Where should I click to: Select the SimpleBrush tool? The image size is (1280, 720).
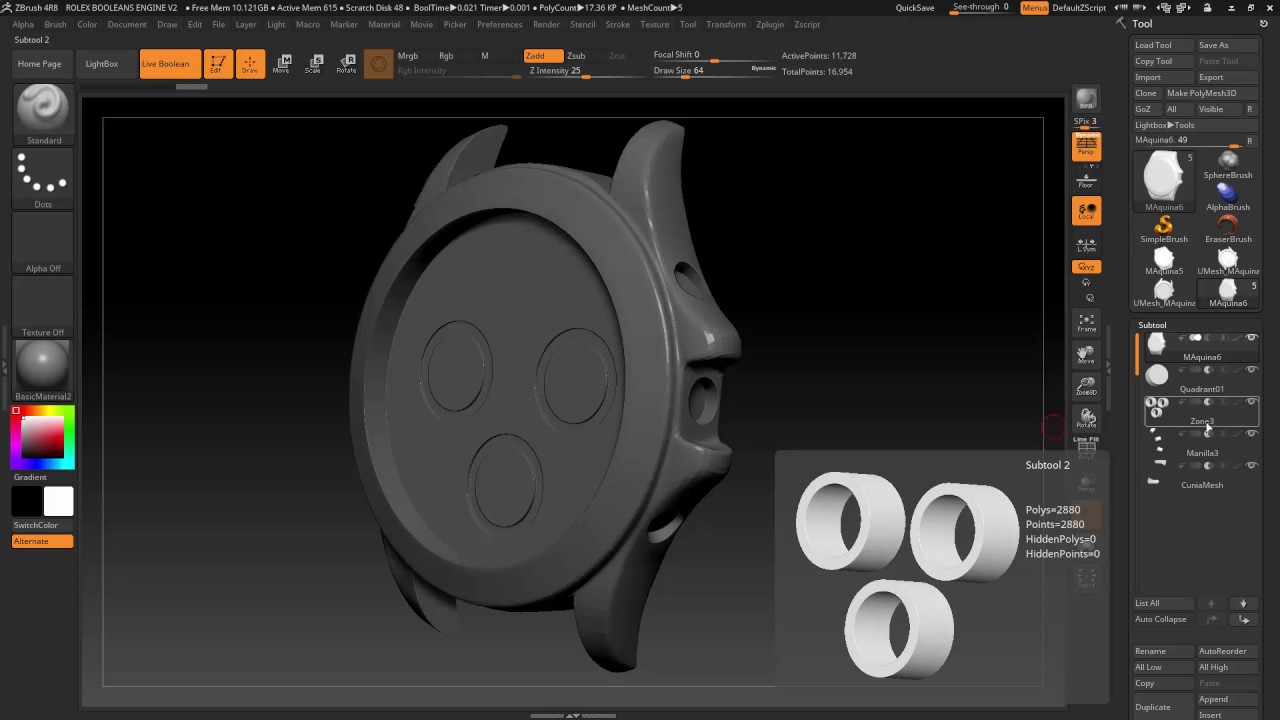click(x=1164, y=229)
